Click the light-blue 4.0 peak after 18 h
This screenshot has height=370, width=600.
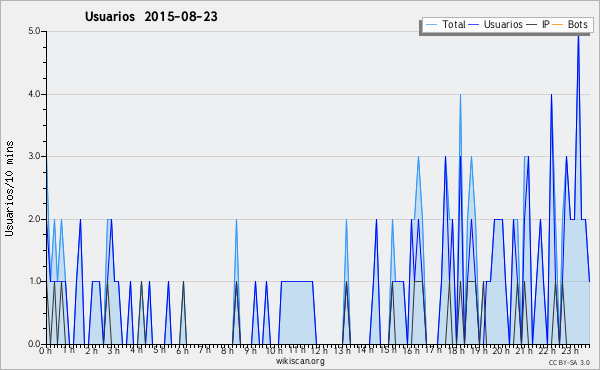point(460,96)
